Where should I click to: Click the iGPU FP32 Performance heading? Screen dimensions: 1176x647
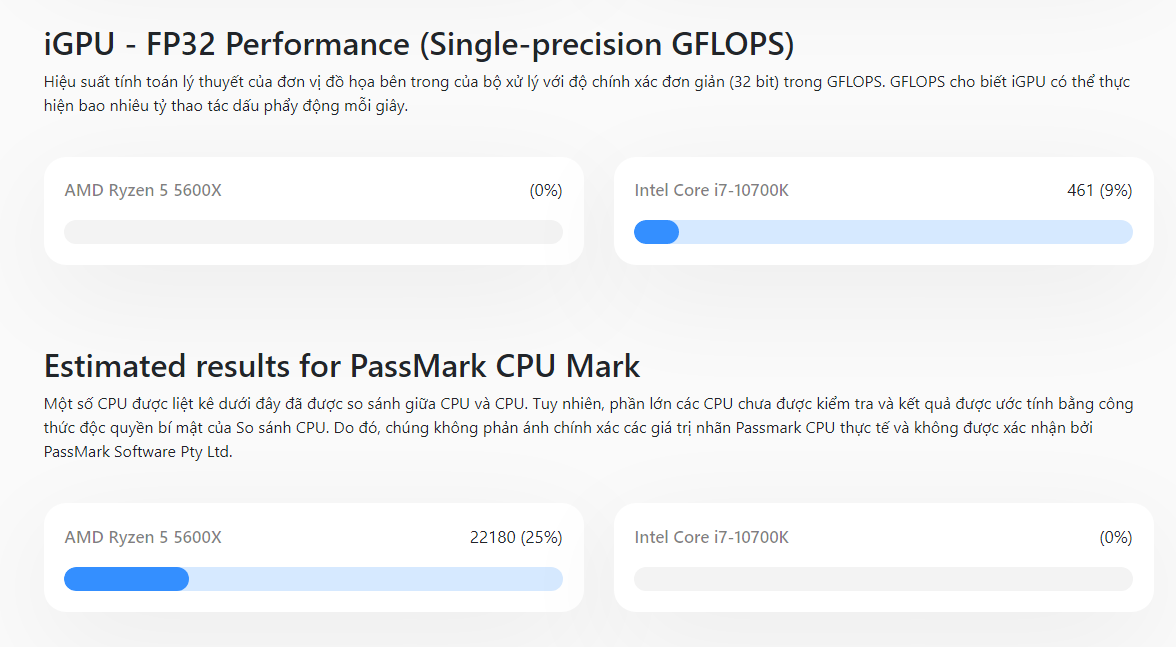(418, 44)
